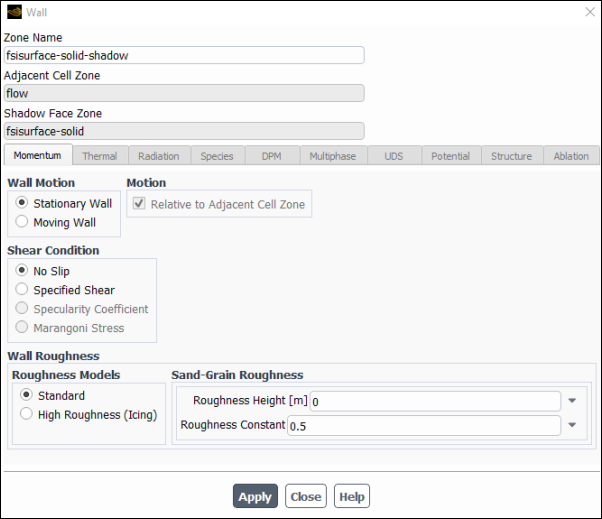Click the Close button
This screenshot has width=602, height=519.
click(306, 496)
